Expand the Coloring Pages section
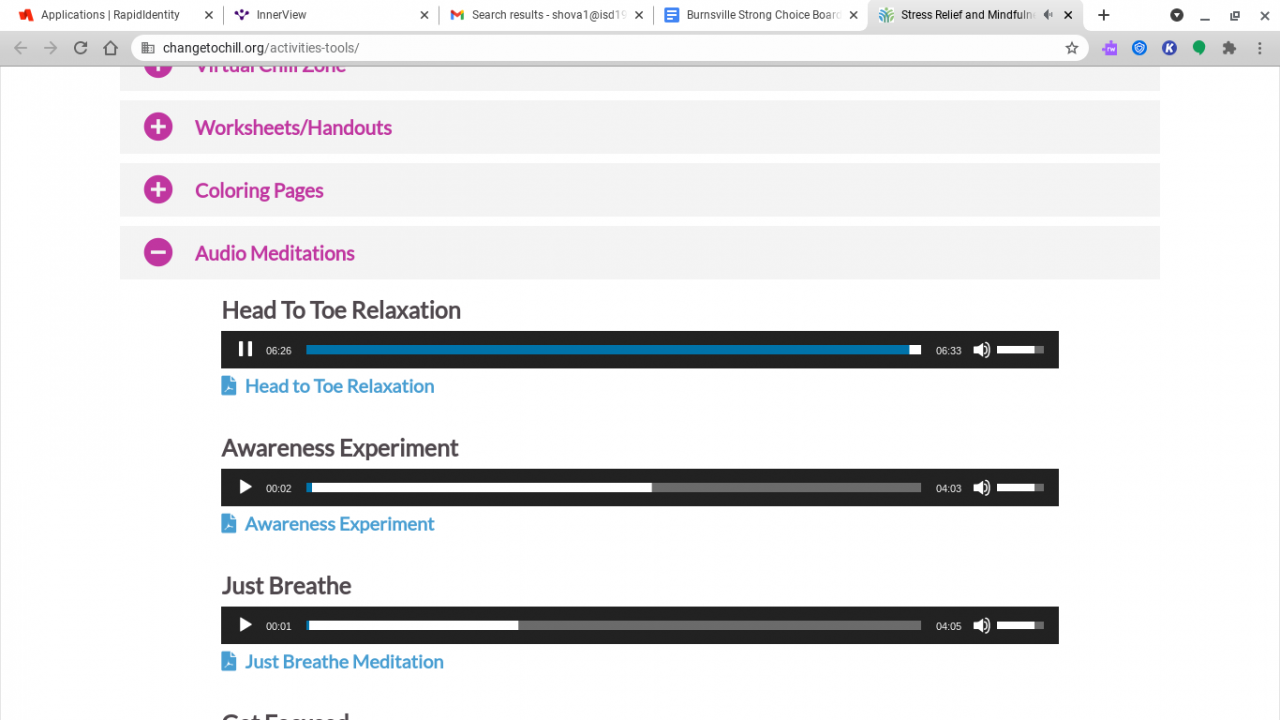 640,190
